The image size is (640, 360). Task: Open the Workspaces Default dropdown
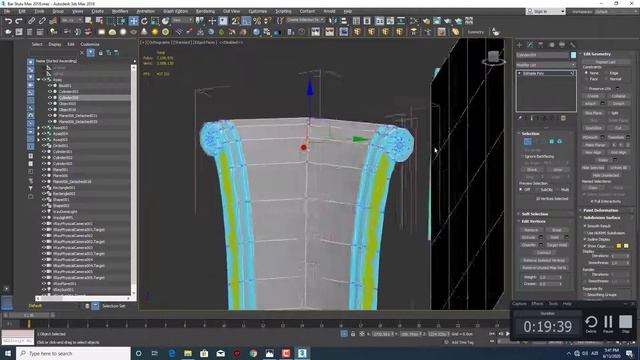coord(616,11)
